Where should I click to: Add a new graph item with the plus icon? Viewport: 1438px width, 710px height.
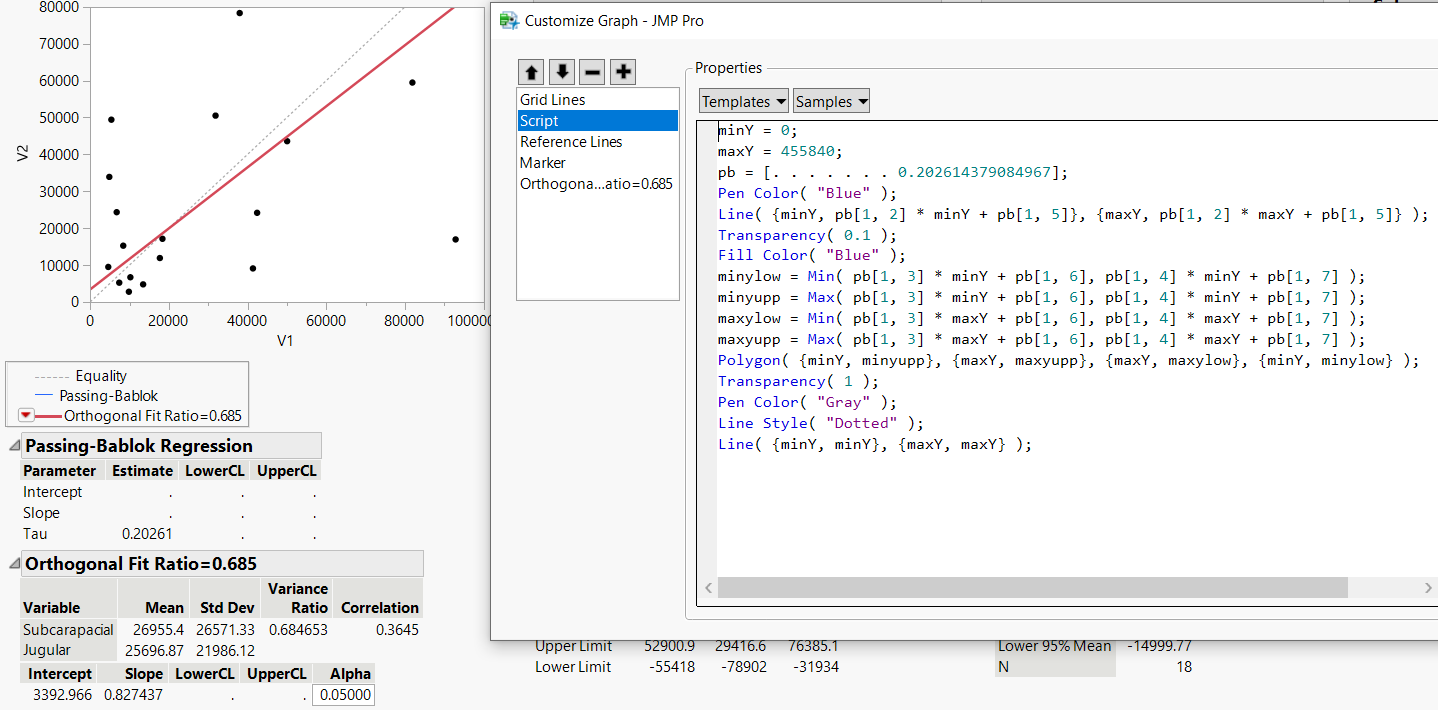tap(624, 71)
